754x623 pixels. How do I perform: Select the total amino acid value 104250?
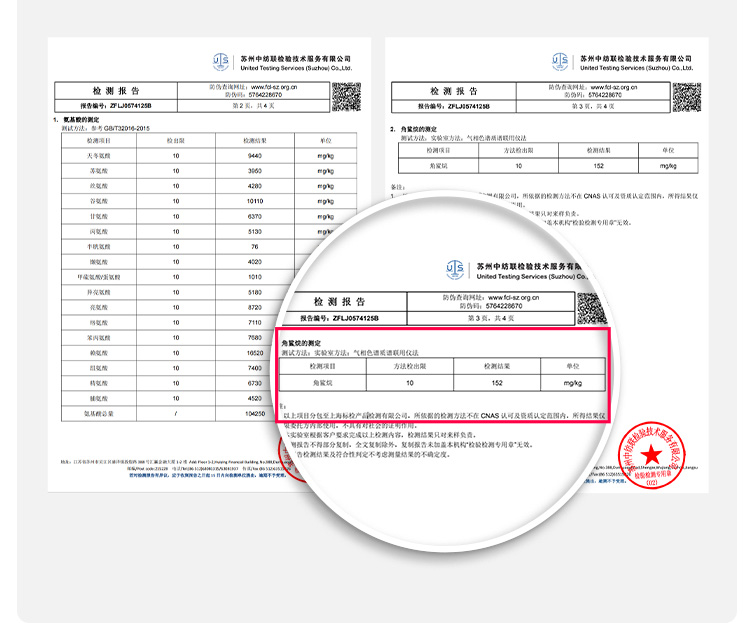(x=255, y=413)
